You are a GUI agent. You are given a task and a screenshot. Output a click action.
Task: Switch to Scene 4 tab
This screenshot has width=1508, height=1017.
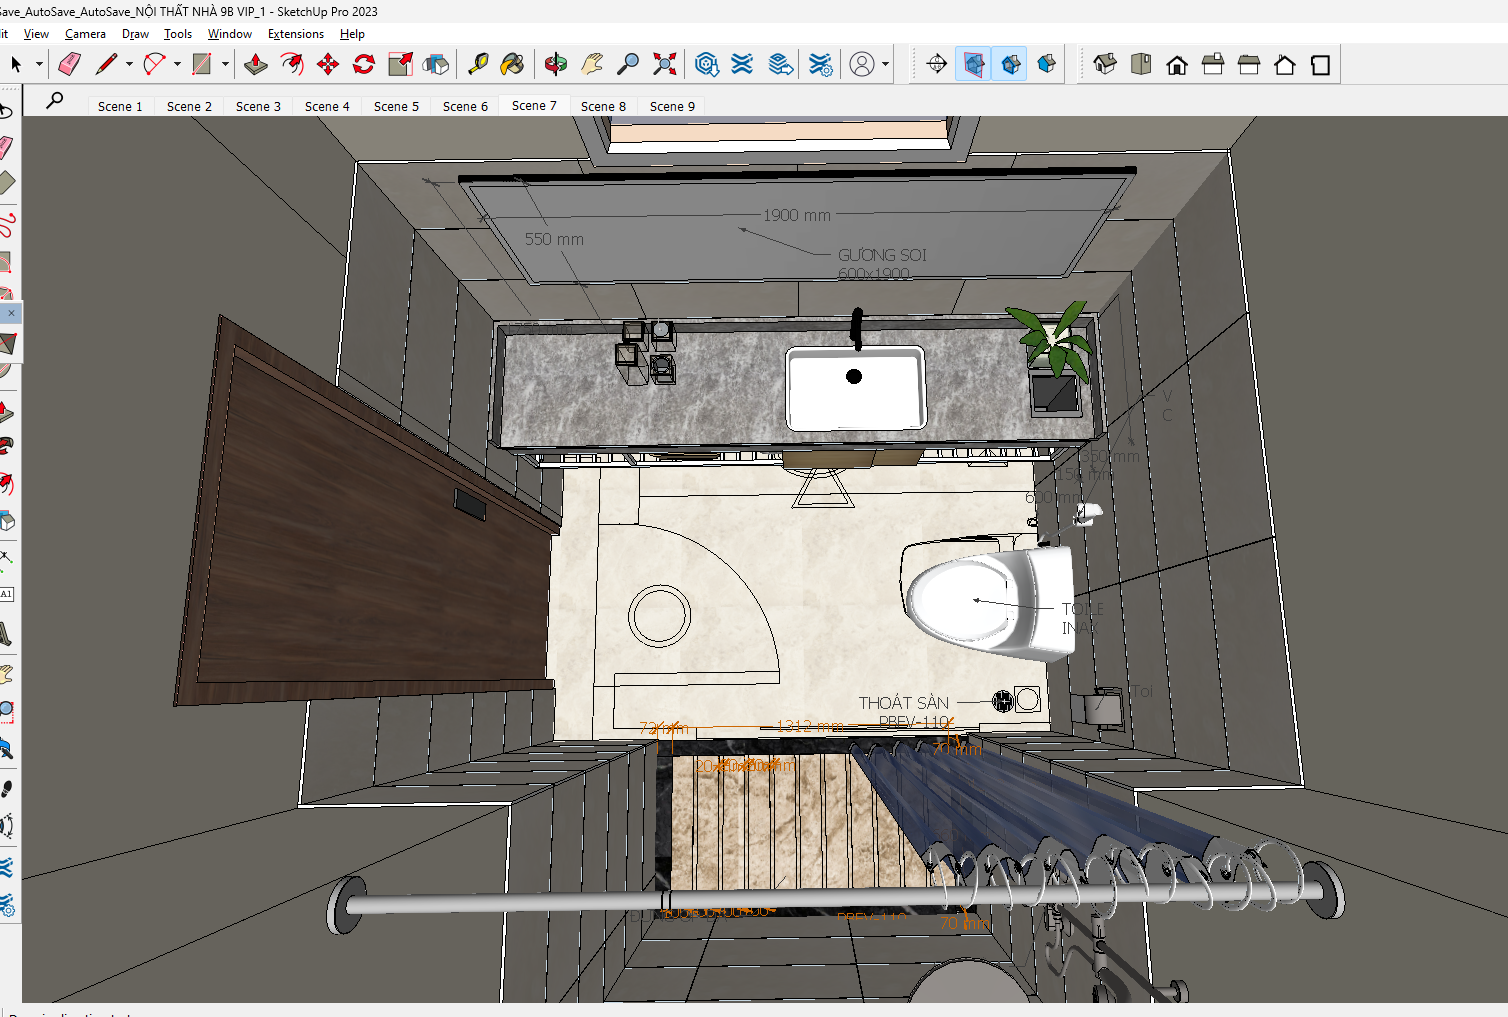point(327,106)
